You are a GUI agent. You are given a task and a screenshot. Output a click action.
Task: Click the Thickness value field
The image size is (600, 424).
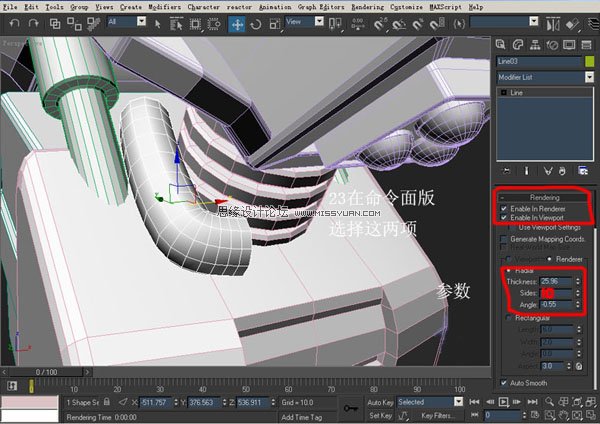coord(556,281)
